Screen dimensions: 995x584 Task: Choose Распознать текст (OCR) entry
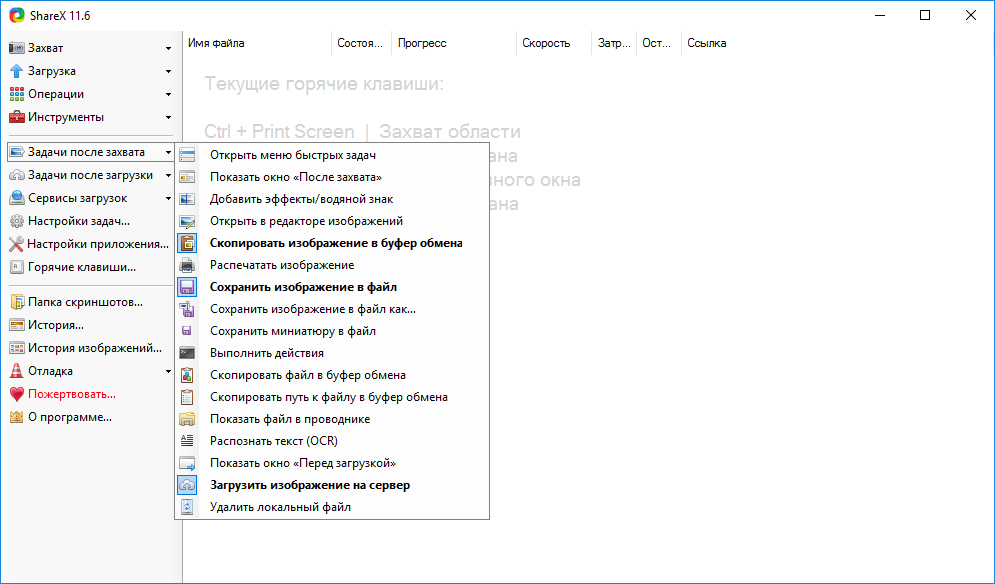pyautogui.click(x=332, y=441)
